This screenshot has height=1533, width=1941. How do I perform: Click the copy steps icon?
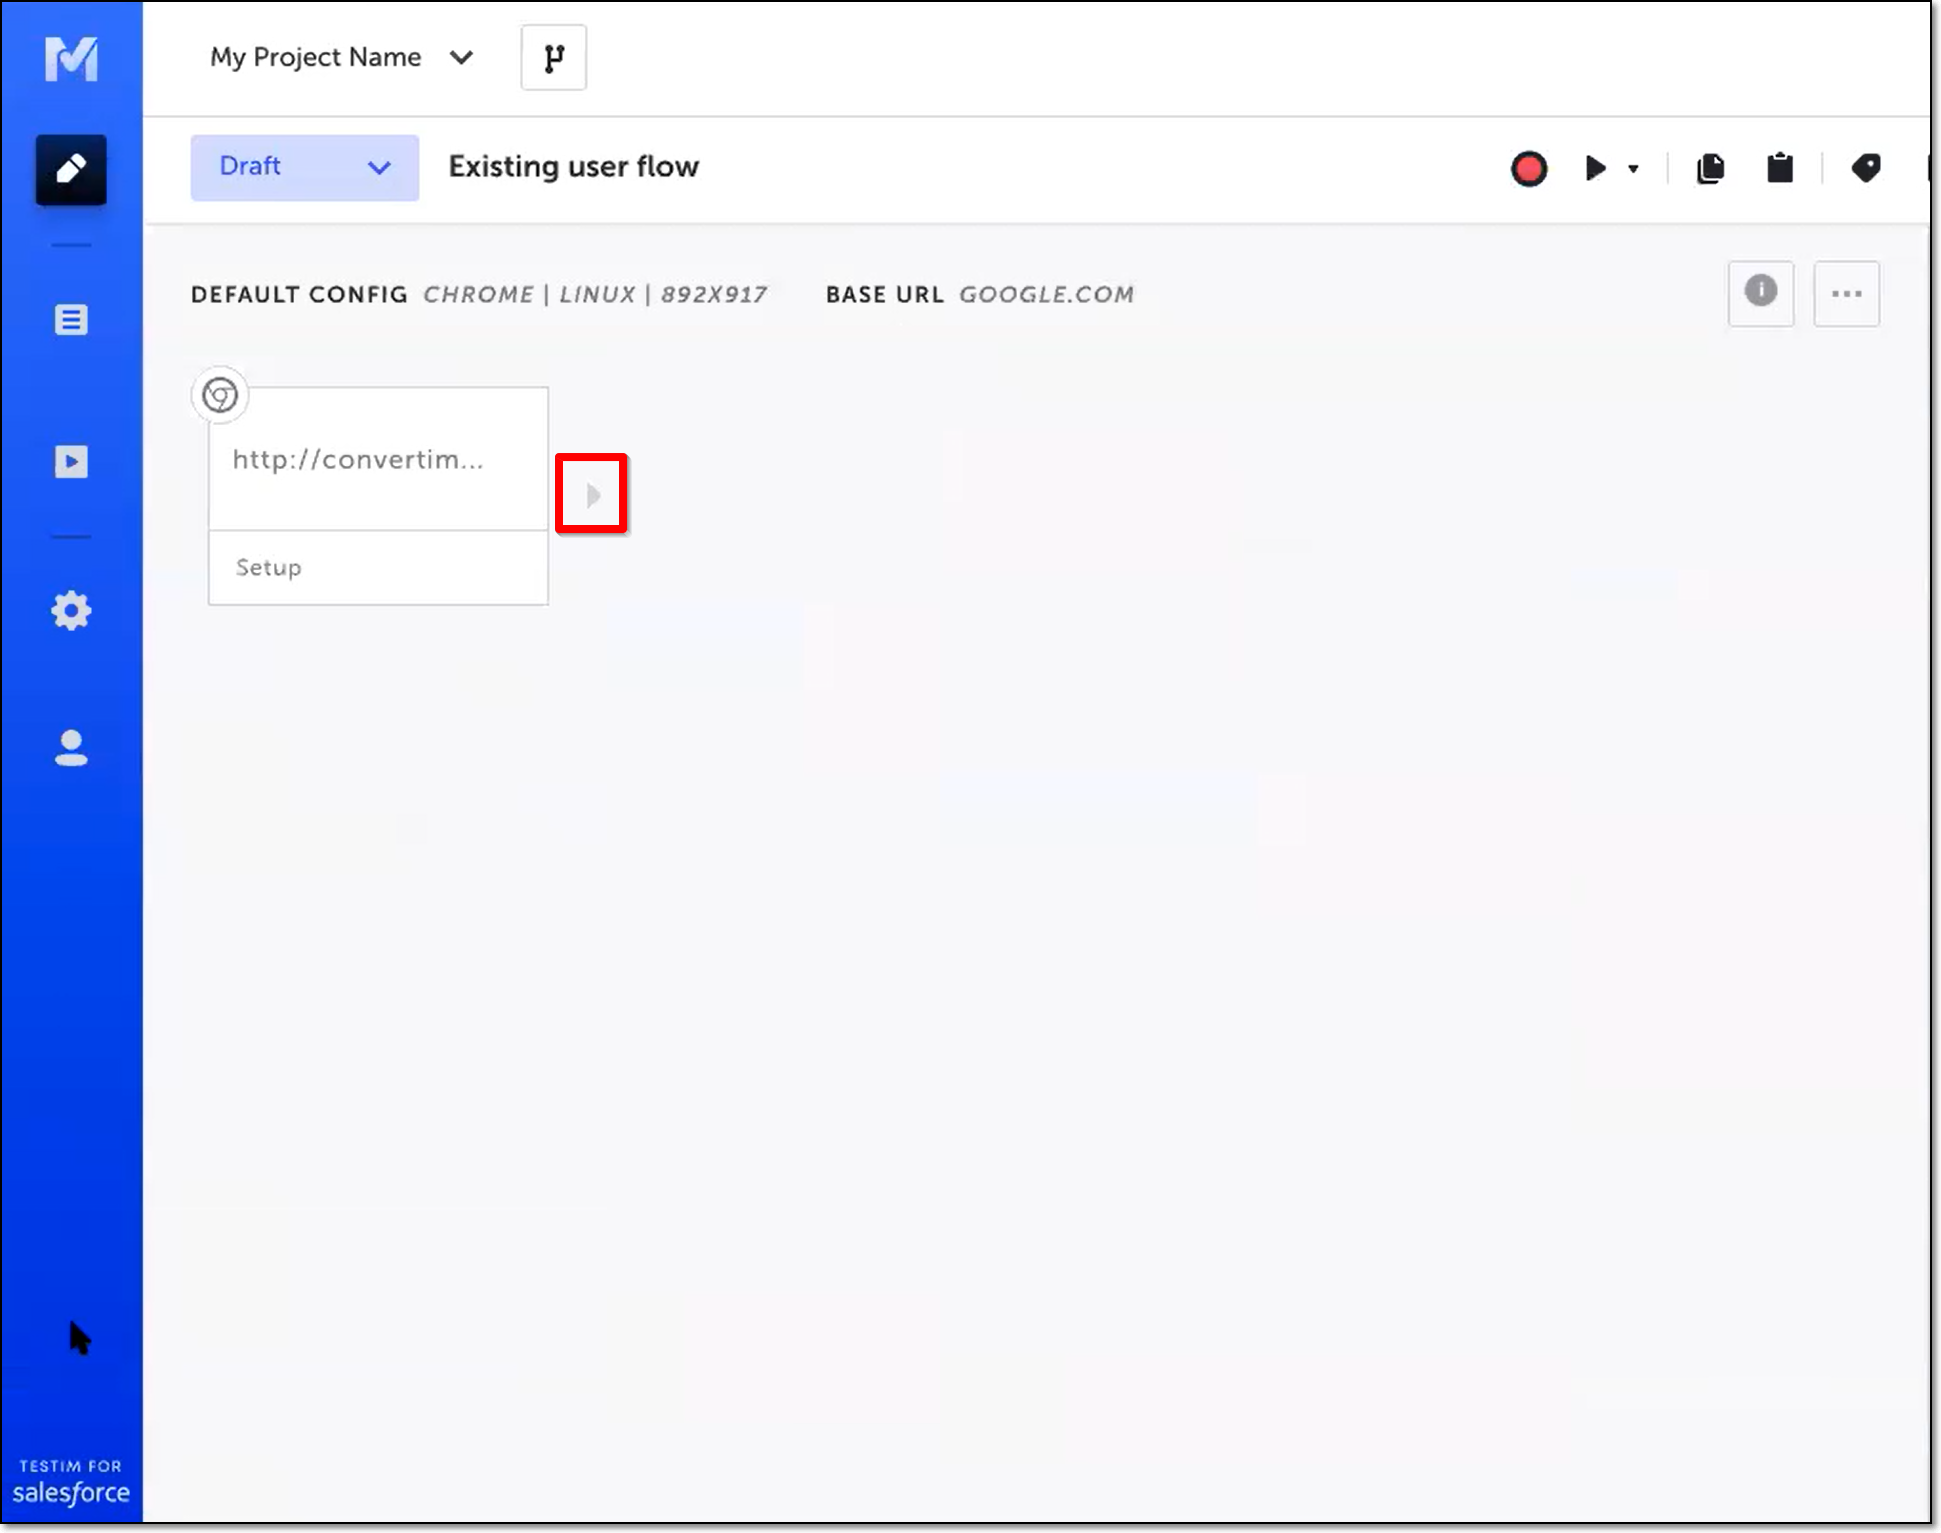(x=1711, y=168)
